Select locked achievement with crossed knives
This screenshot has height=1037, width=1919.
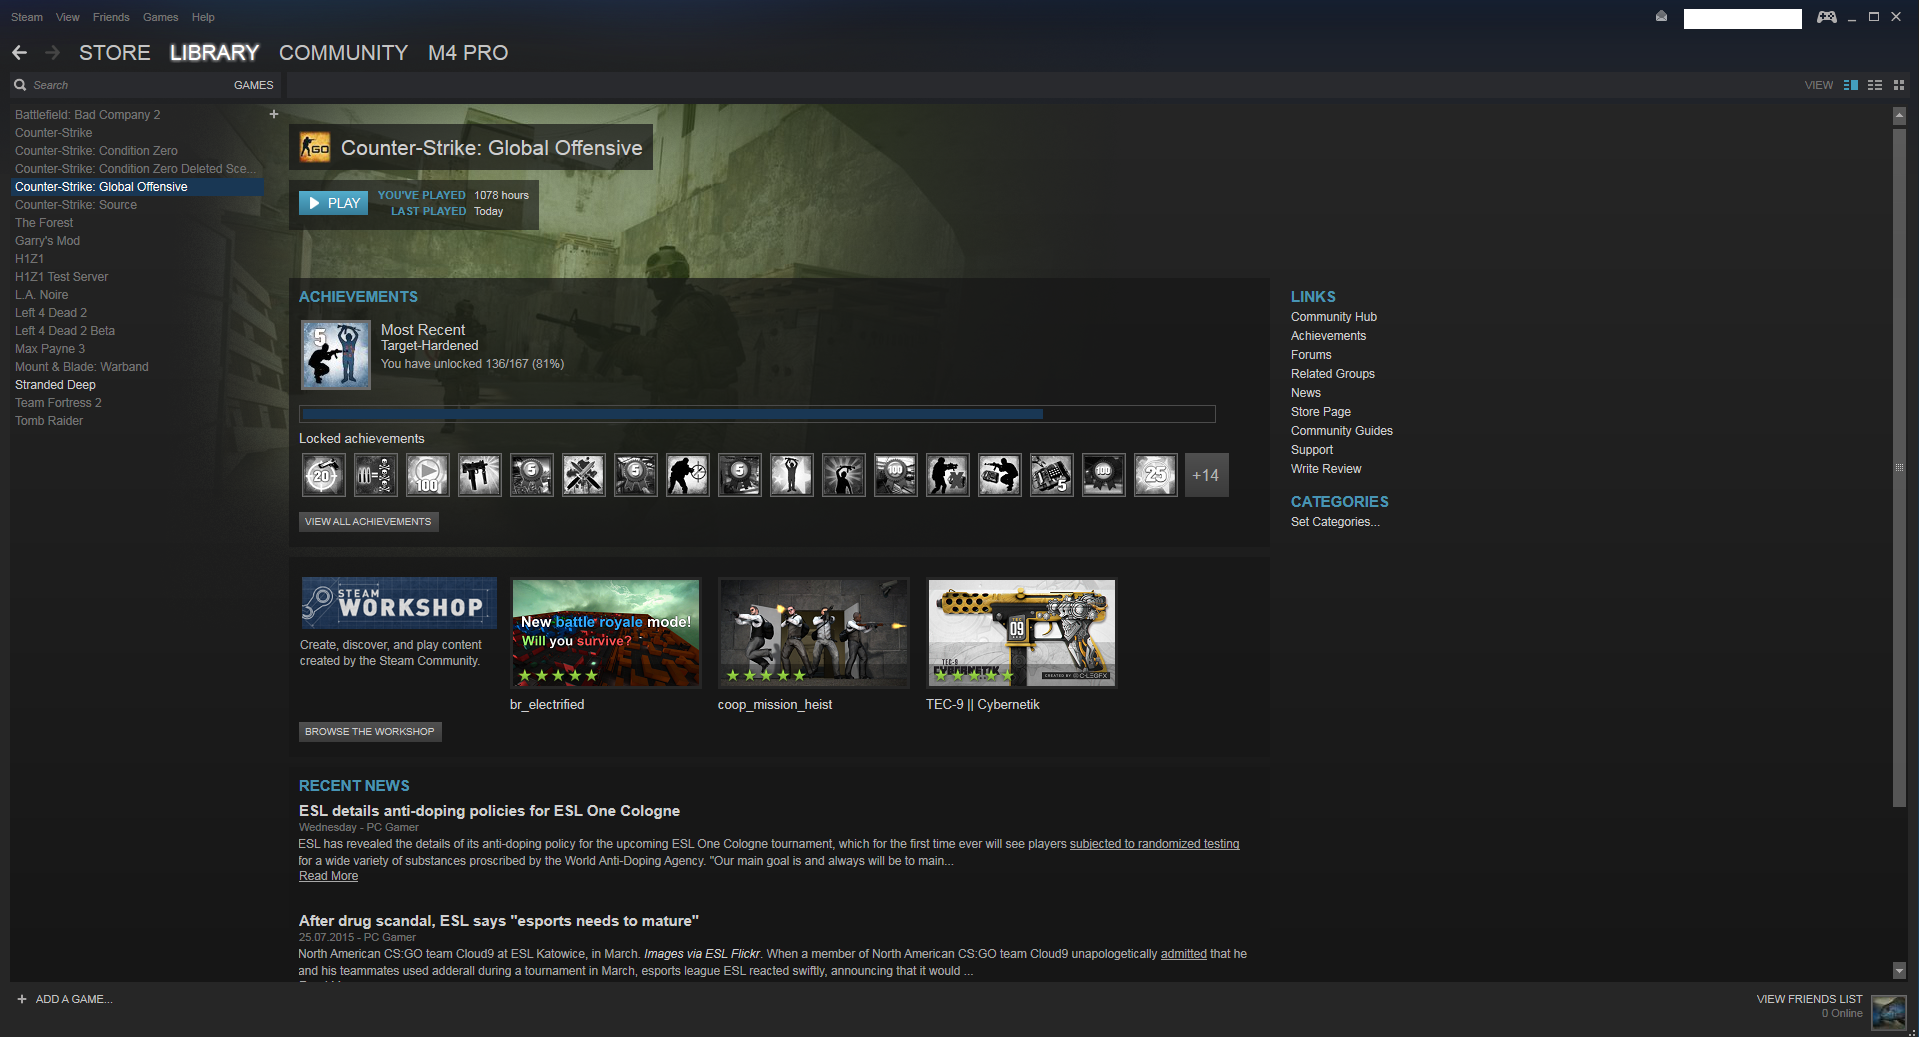coord(584,475)
